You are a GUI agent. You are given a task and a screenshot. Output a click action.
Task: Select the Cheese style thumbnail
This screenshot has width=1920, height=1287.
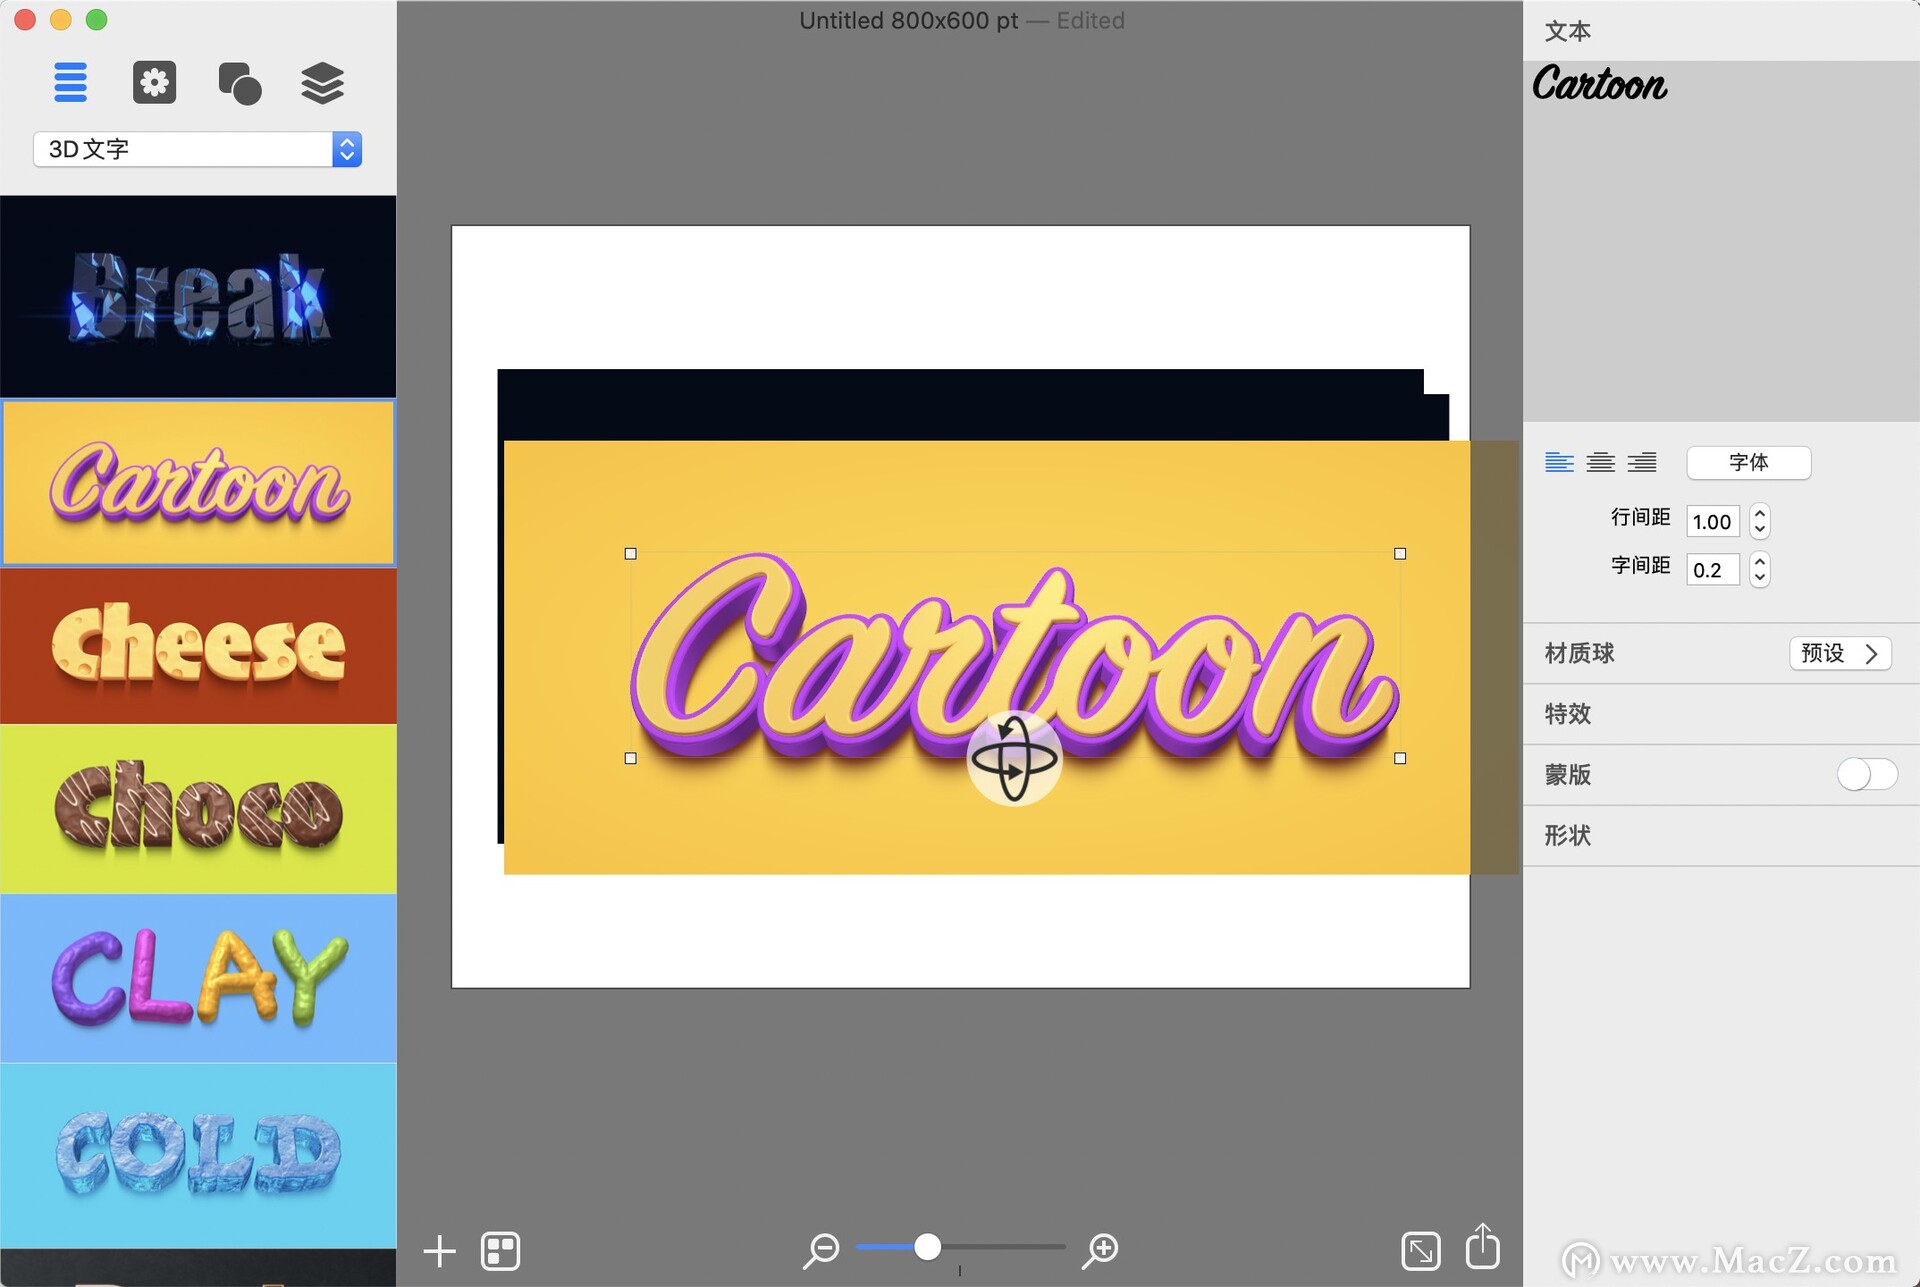(x=198, y=646)
